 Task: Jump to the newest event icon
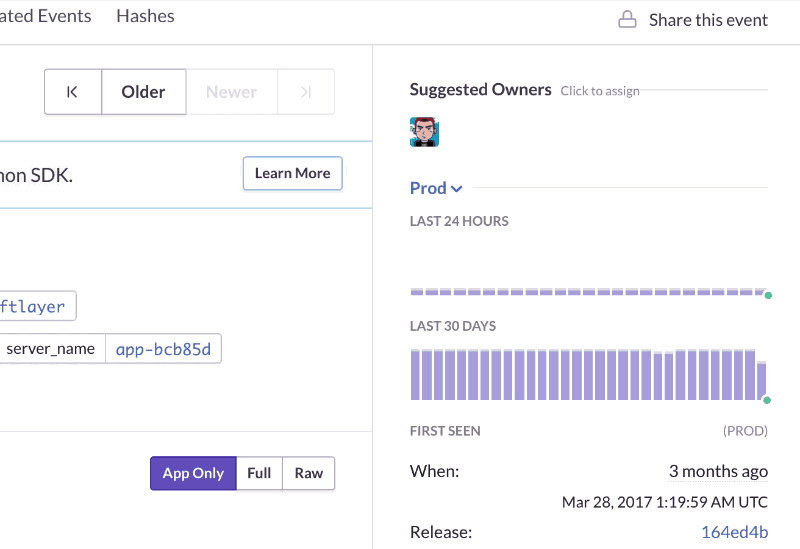[306, 92]
